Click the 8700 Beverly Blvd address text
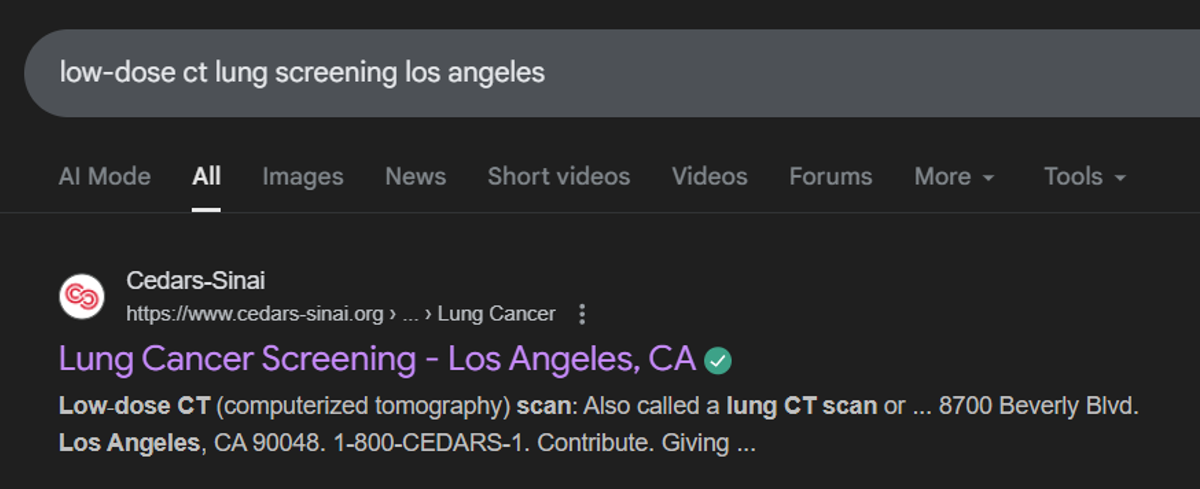 (x=1038, y=407)
